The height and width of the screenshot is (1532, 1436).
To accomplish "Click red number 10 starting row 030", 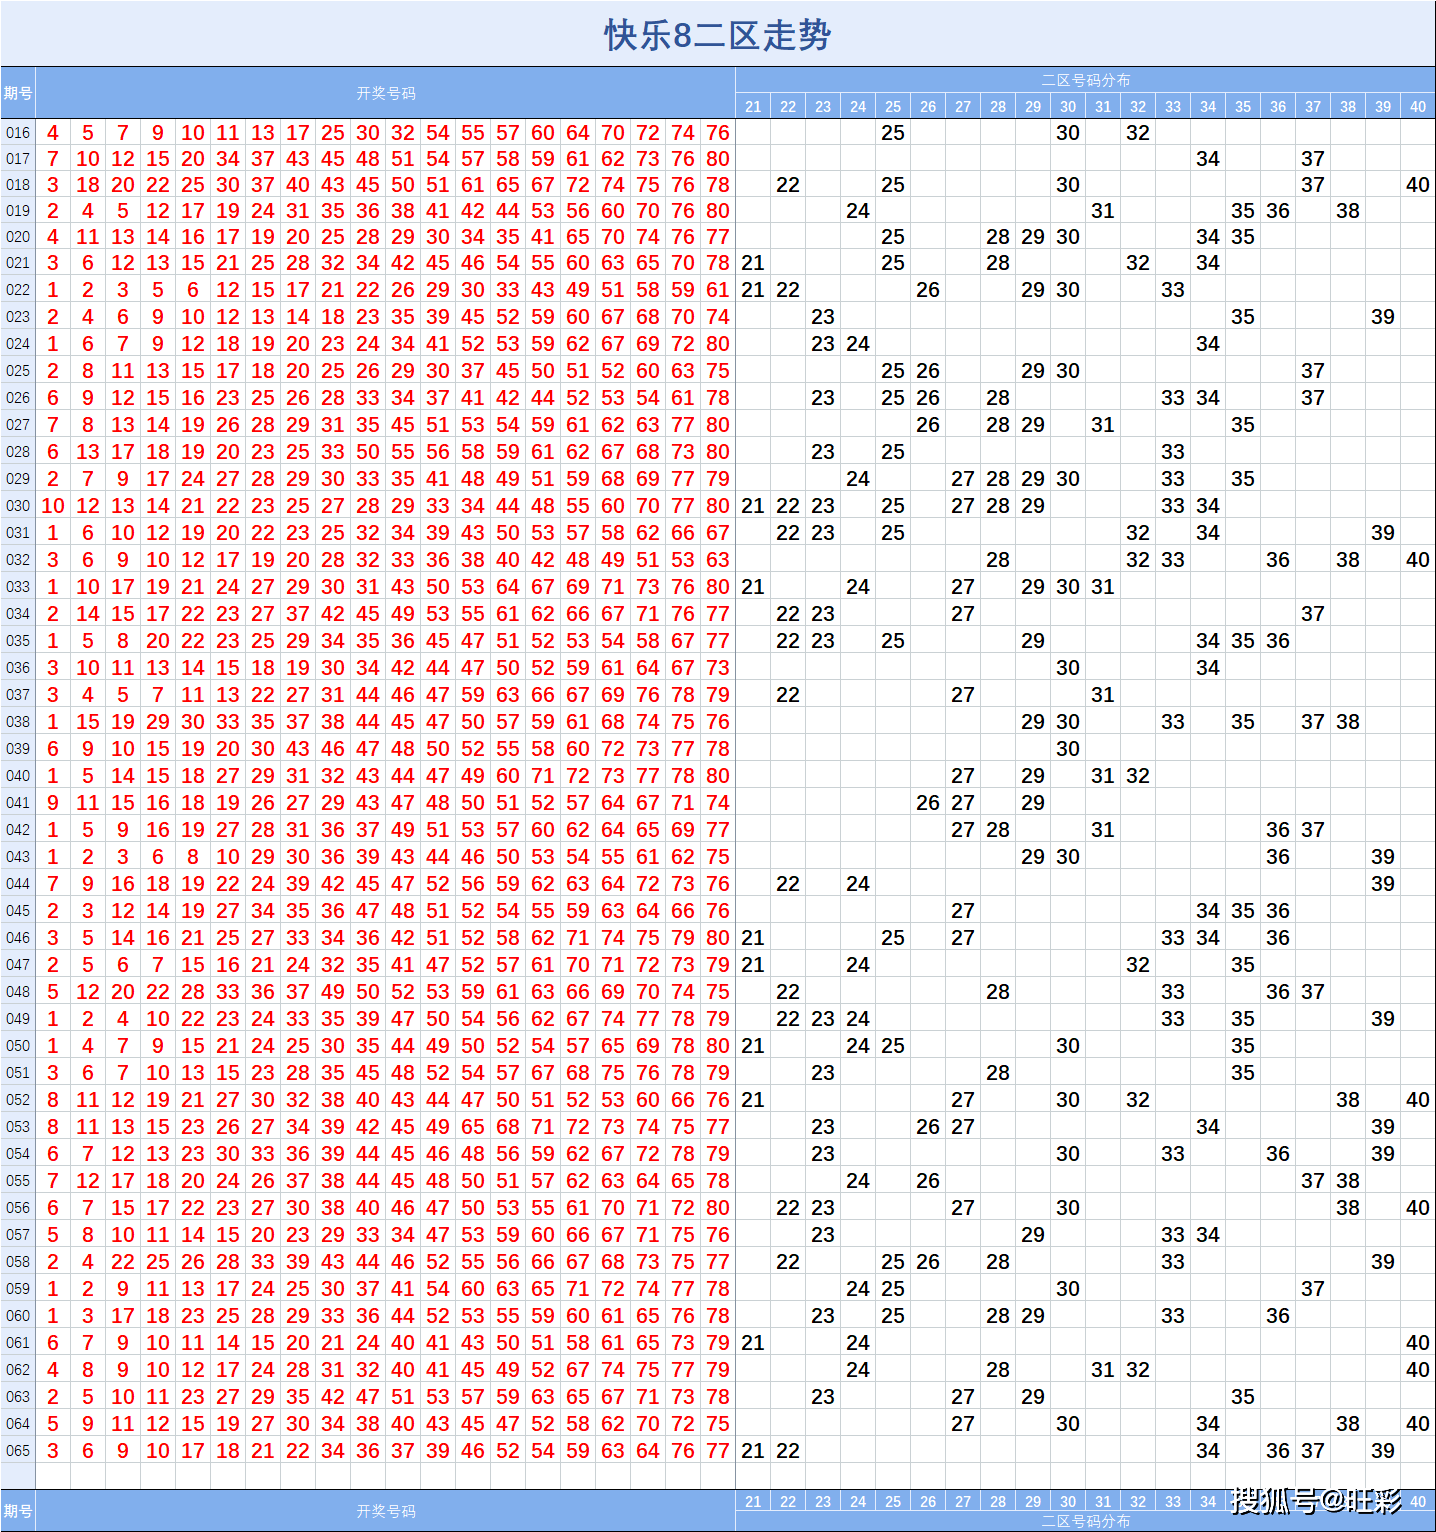I will point(53,506).
